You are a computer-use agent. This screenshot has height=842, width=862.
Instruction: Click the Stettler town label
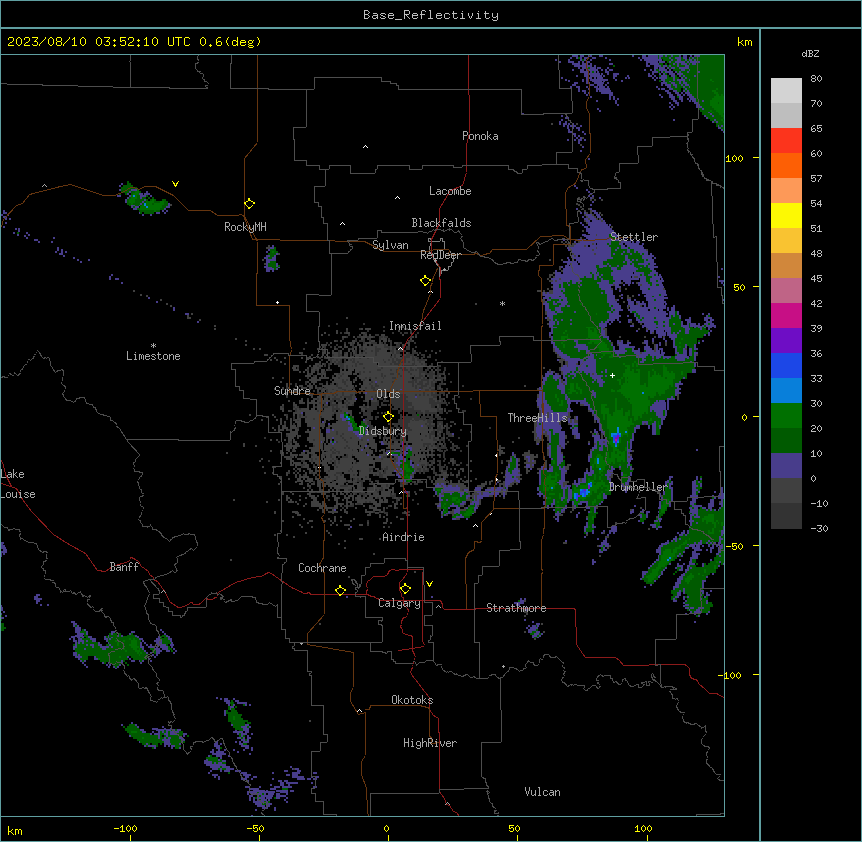pos(633,237)
